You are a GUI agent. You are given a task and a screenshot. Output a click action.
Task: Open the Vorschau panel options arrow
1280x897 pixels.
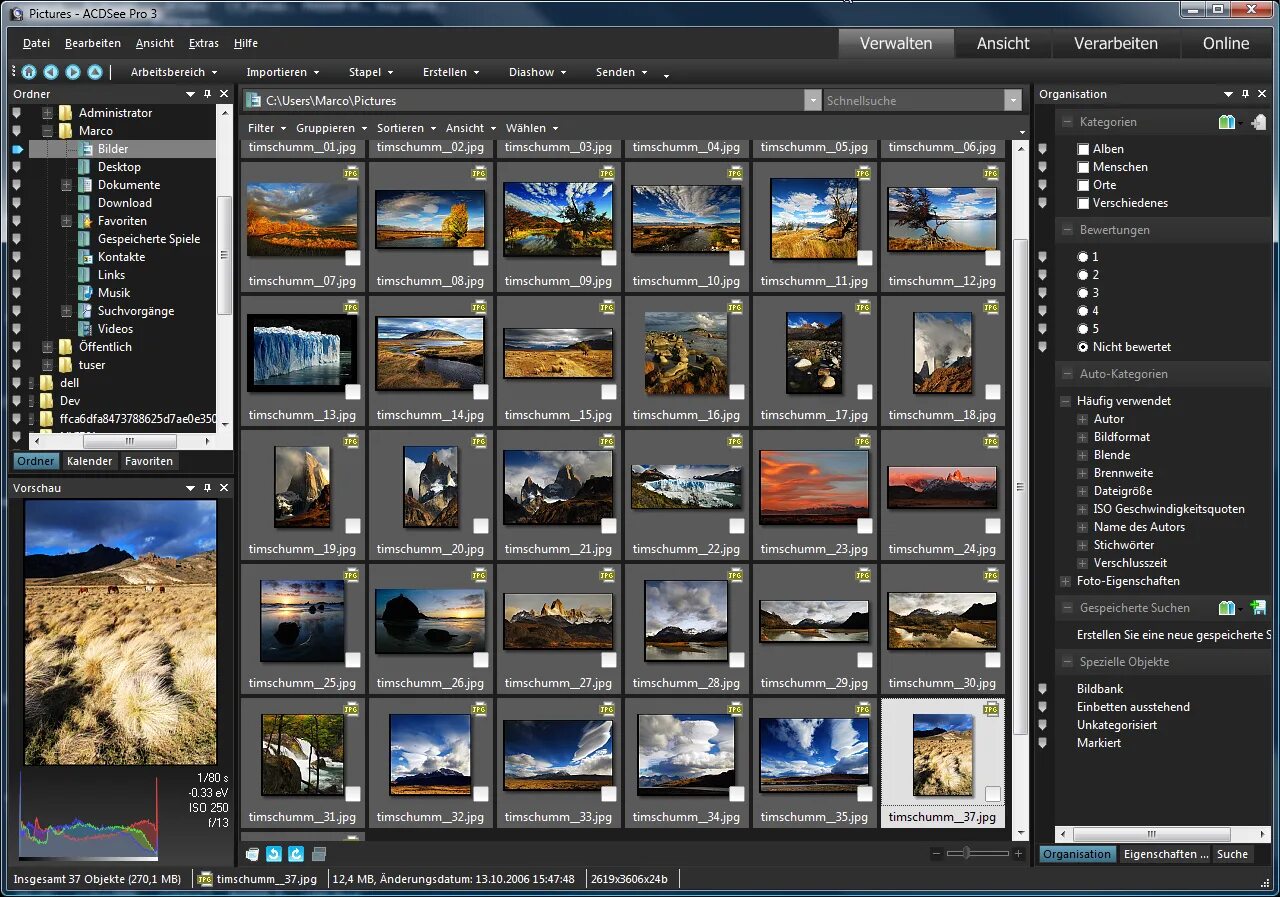190,488
